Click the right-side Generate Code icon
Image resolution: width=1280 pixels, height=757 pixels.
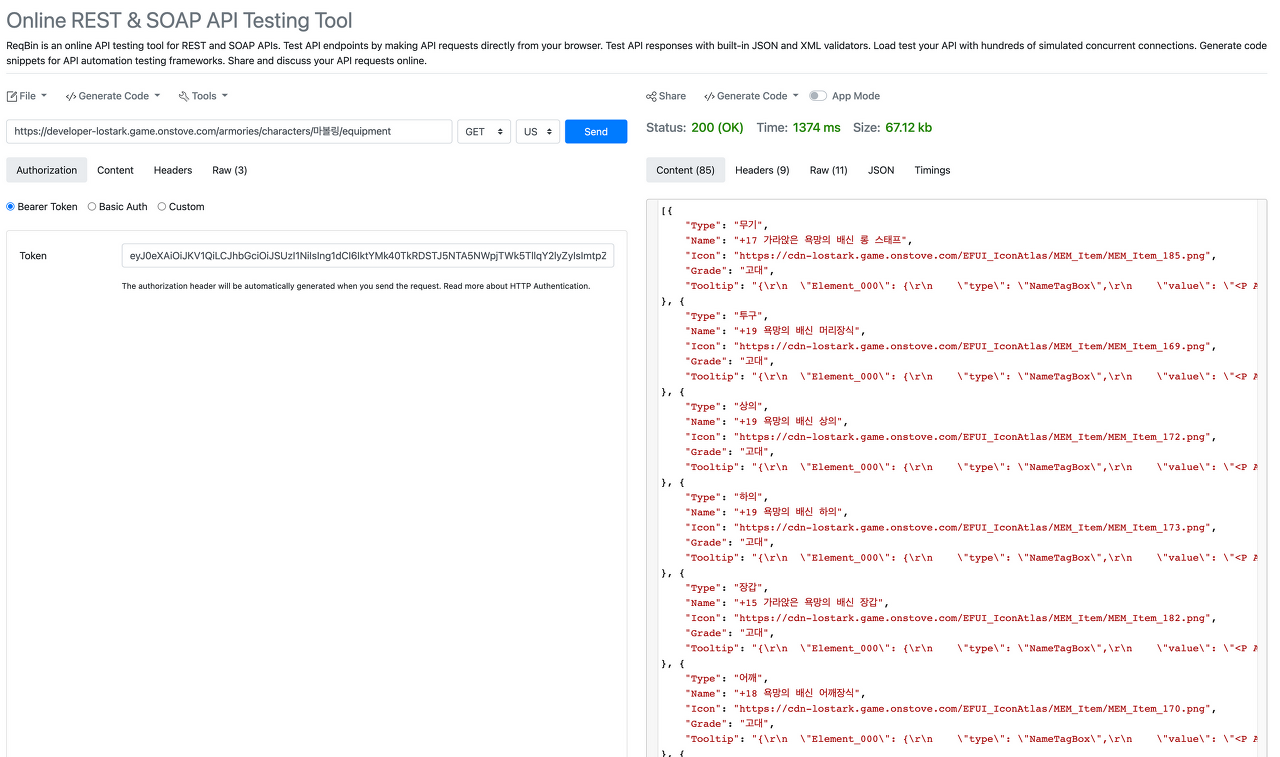(709, 96)
